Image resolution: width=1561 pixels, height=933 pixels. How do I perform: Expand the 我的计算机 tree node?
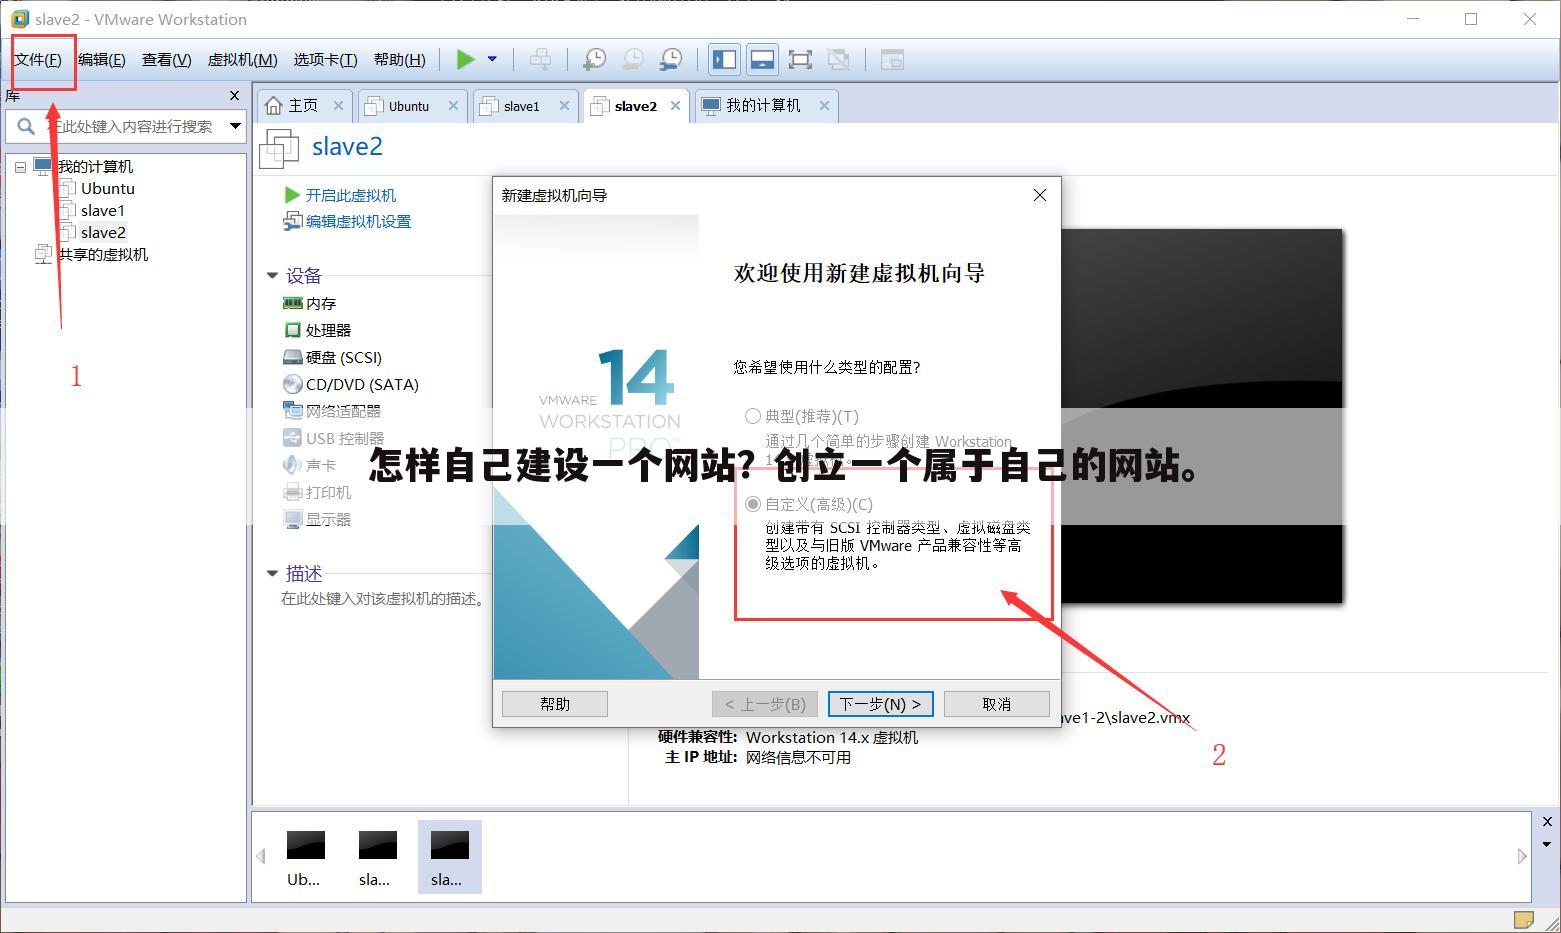tap(20, 166)
